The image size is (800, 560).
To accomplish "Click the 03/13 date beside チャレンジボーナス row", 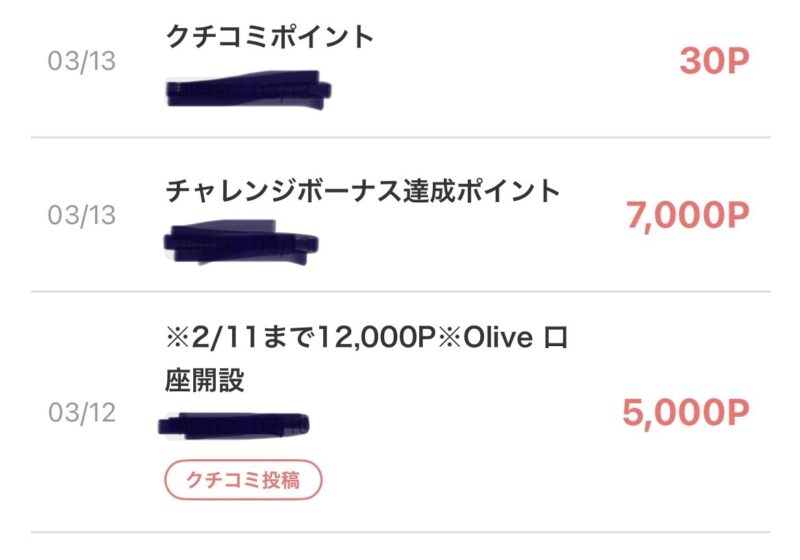I will 82,215.
